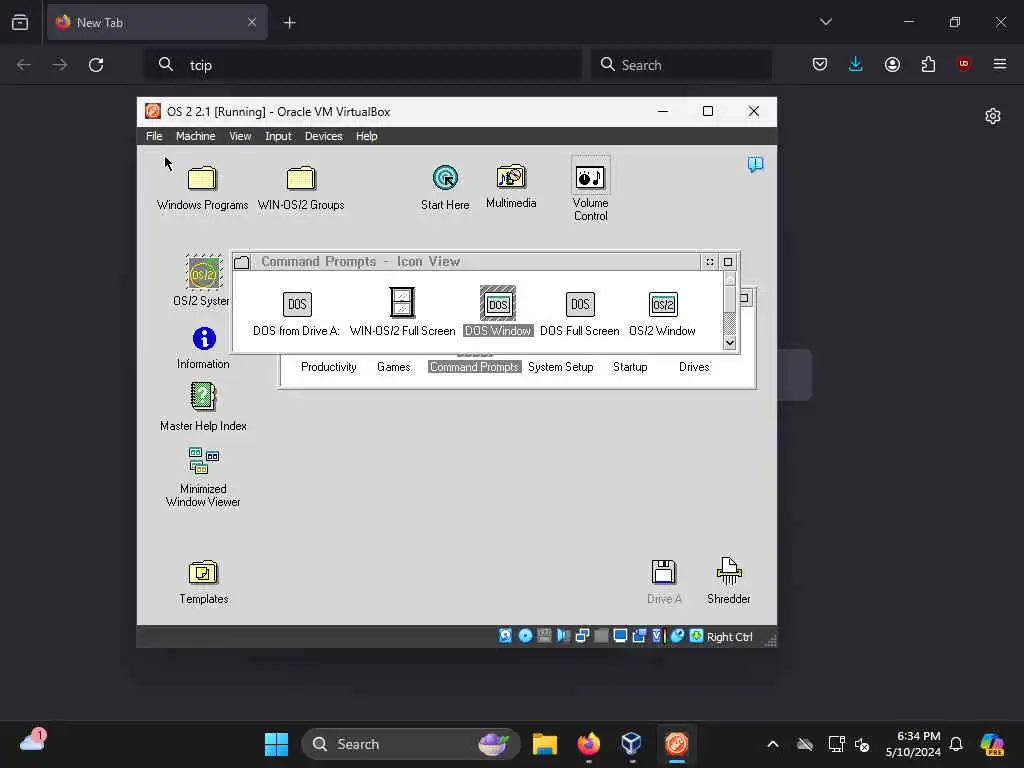Click the Windows taskbar Search box
1024x768 pixels.
(x=410, y=744)
